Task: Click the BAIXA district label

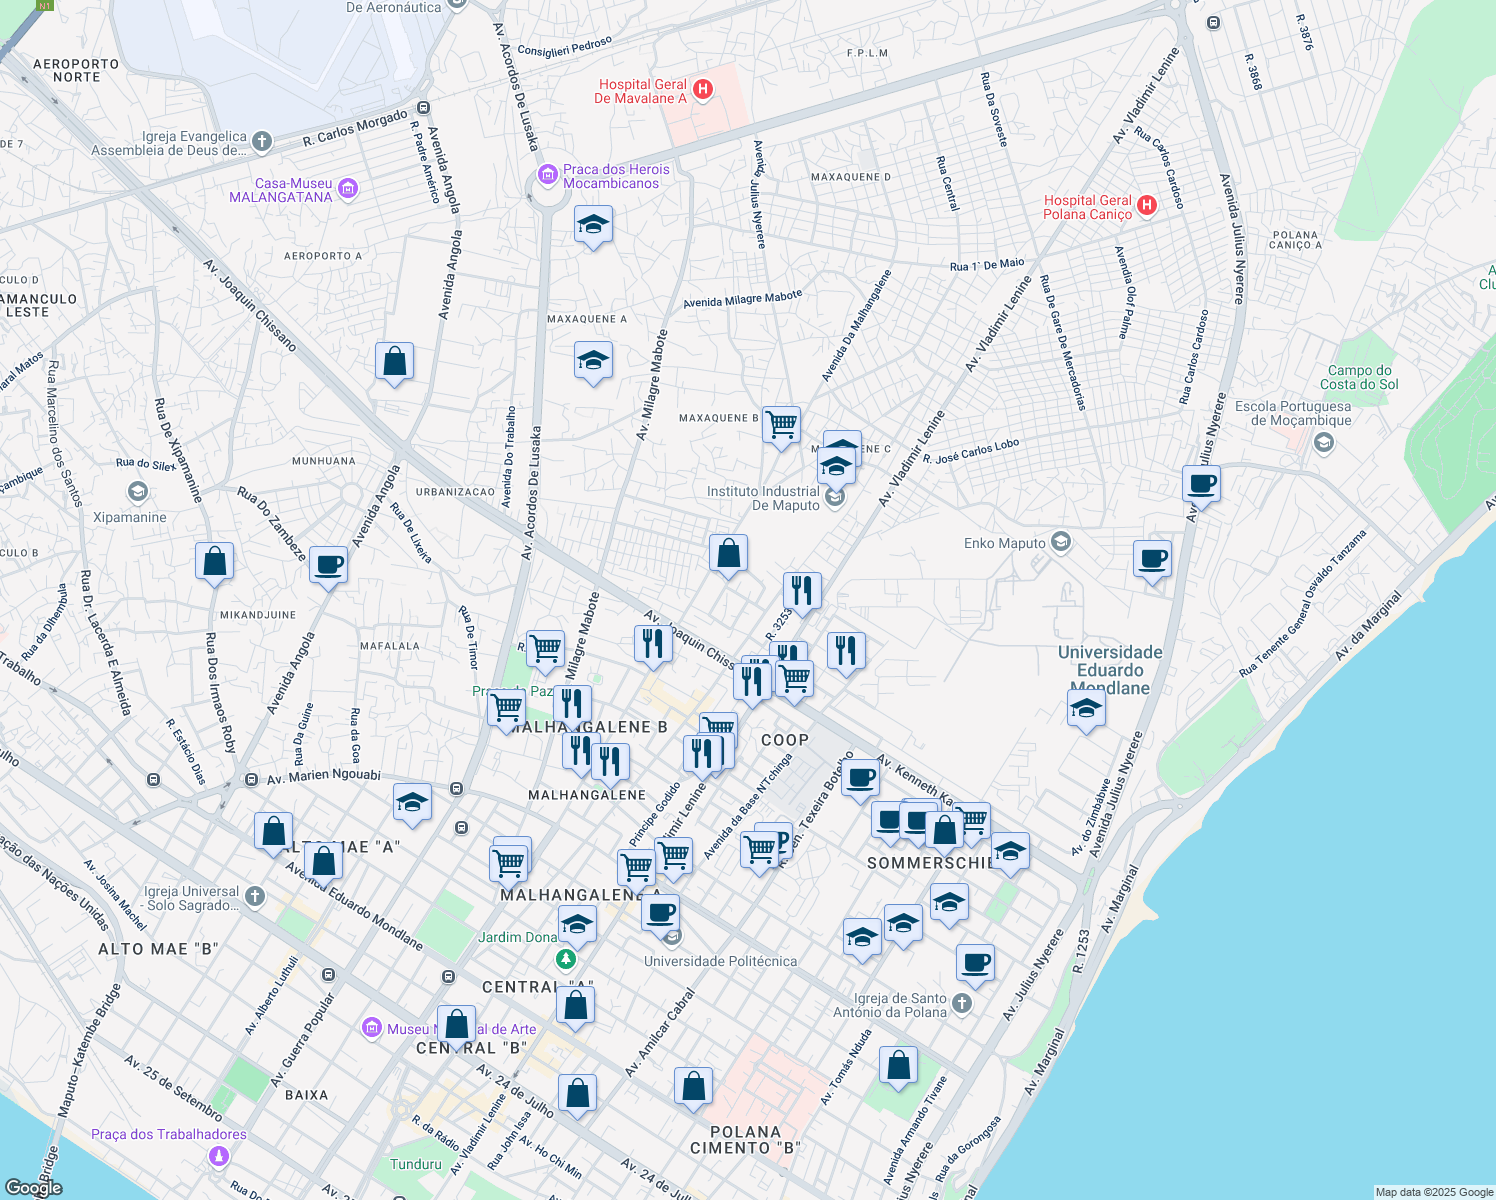Action: pyautogui.click(x=307, y=1095)
